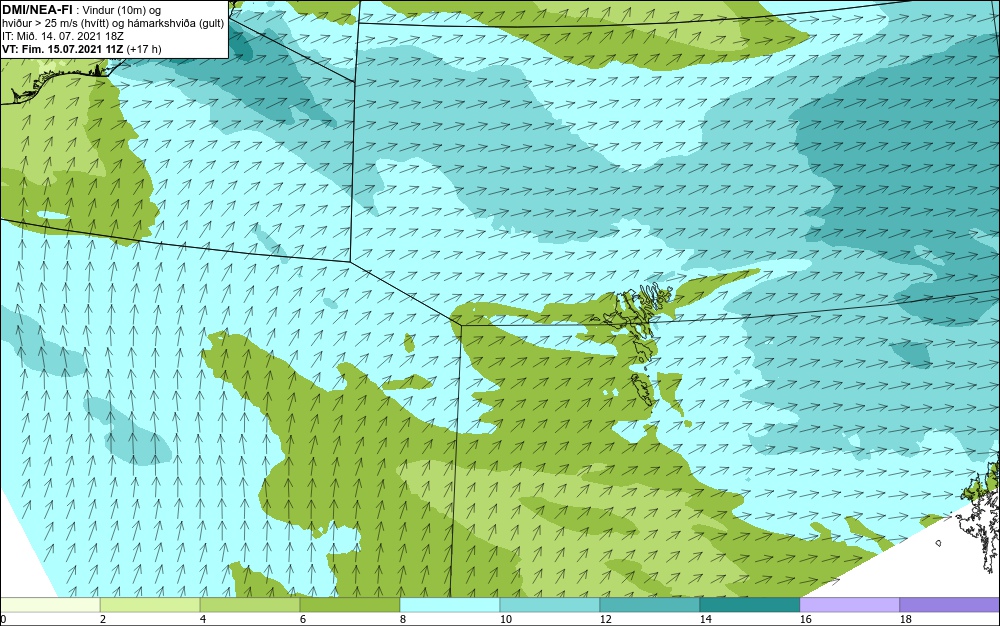1000x626 pixels.
Task: Click the 6–8 m/s olive green legend swatch
Action: click(x=349, y=605)
